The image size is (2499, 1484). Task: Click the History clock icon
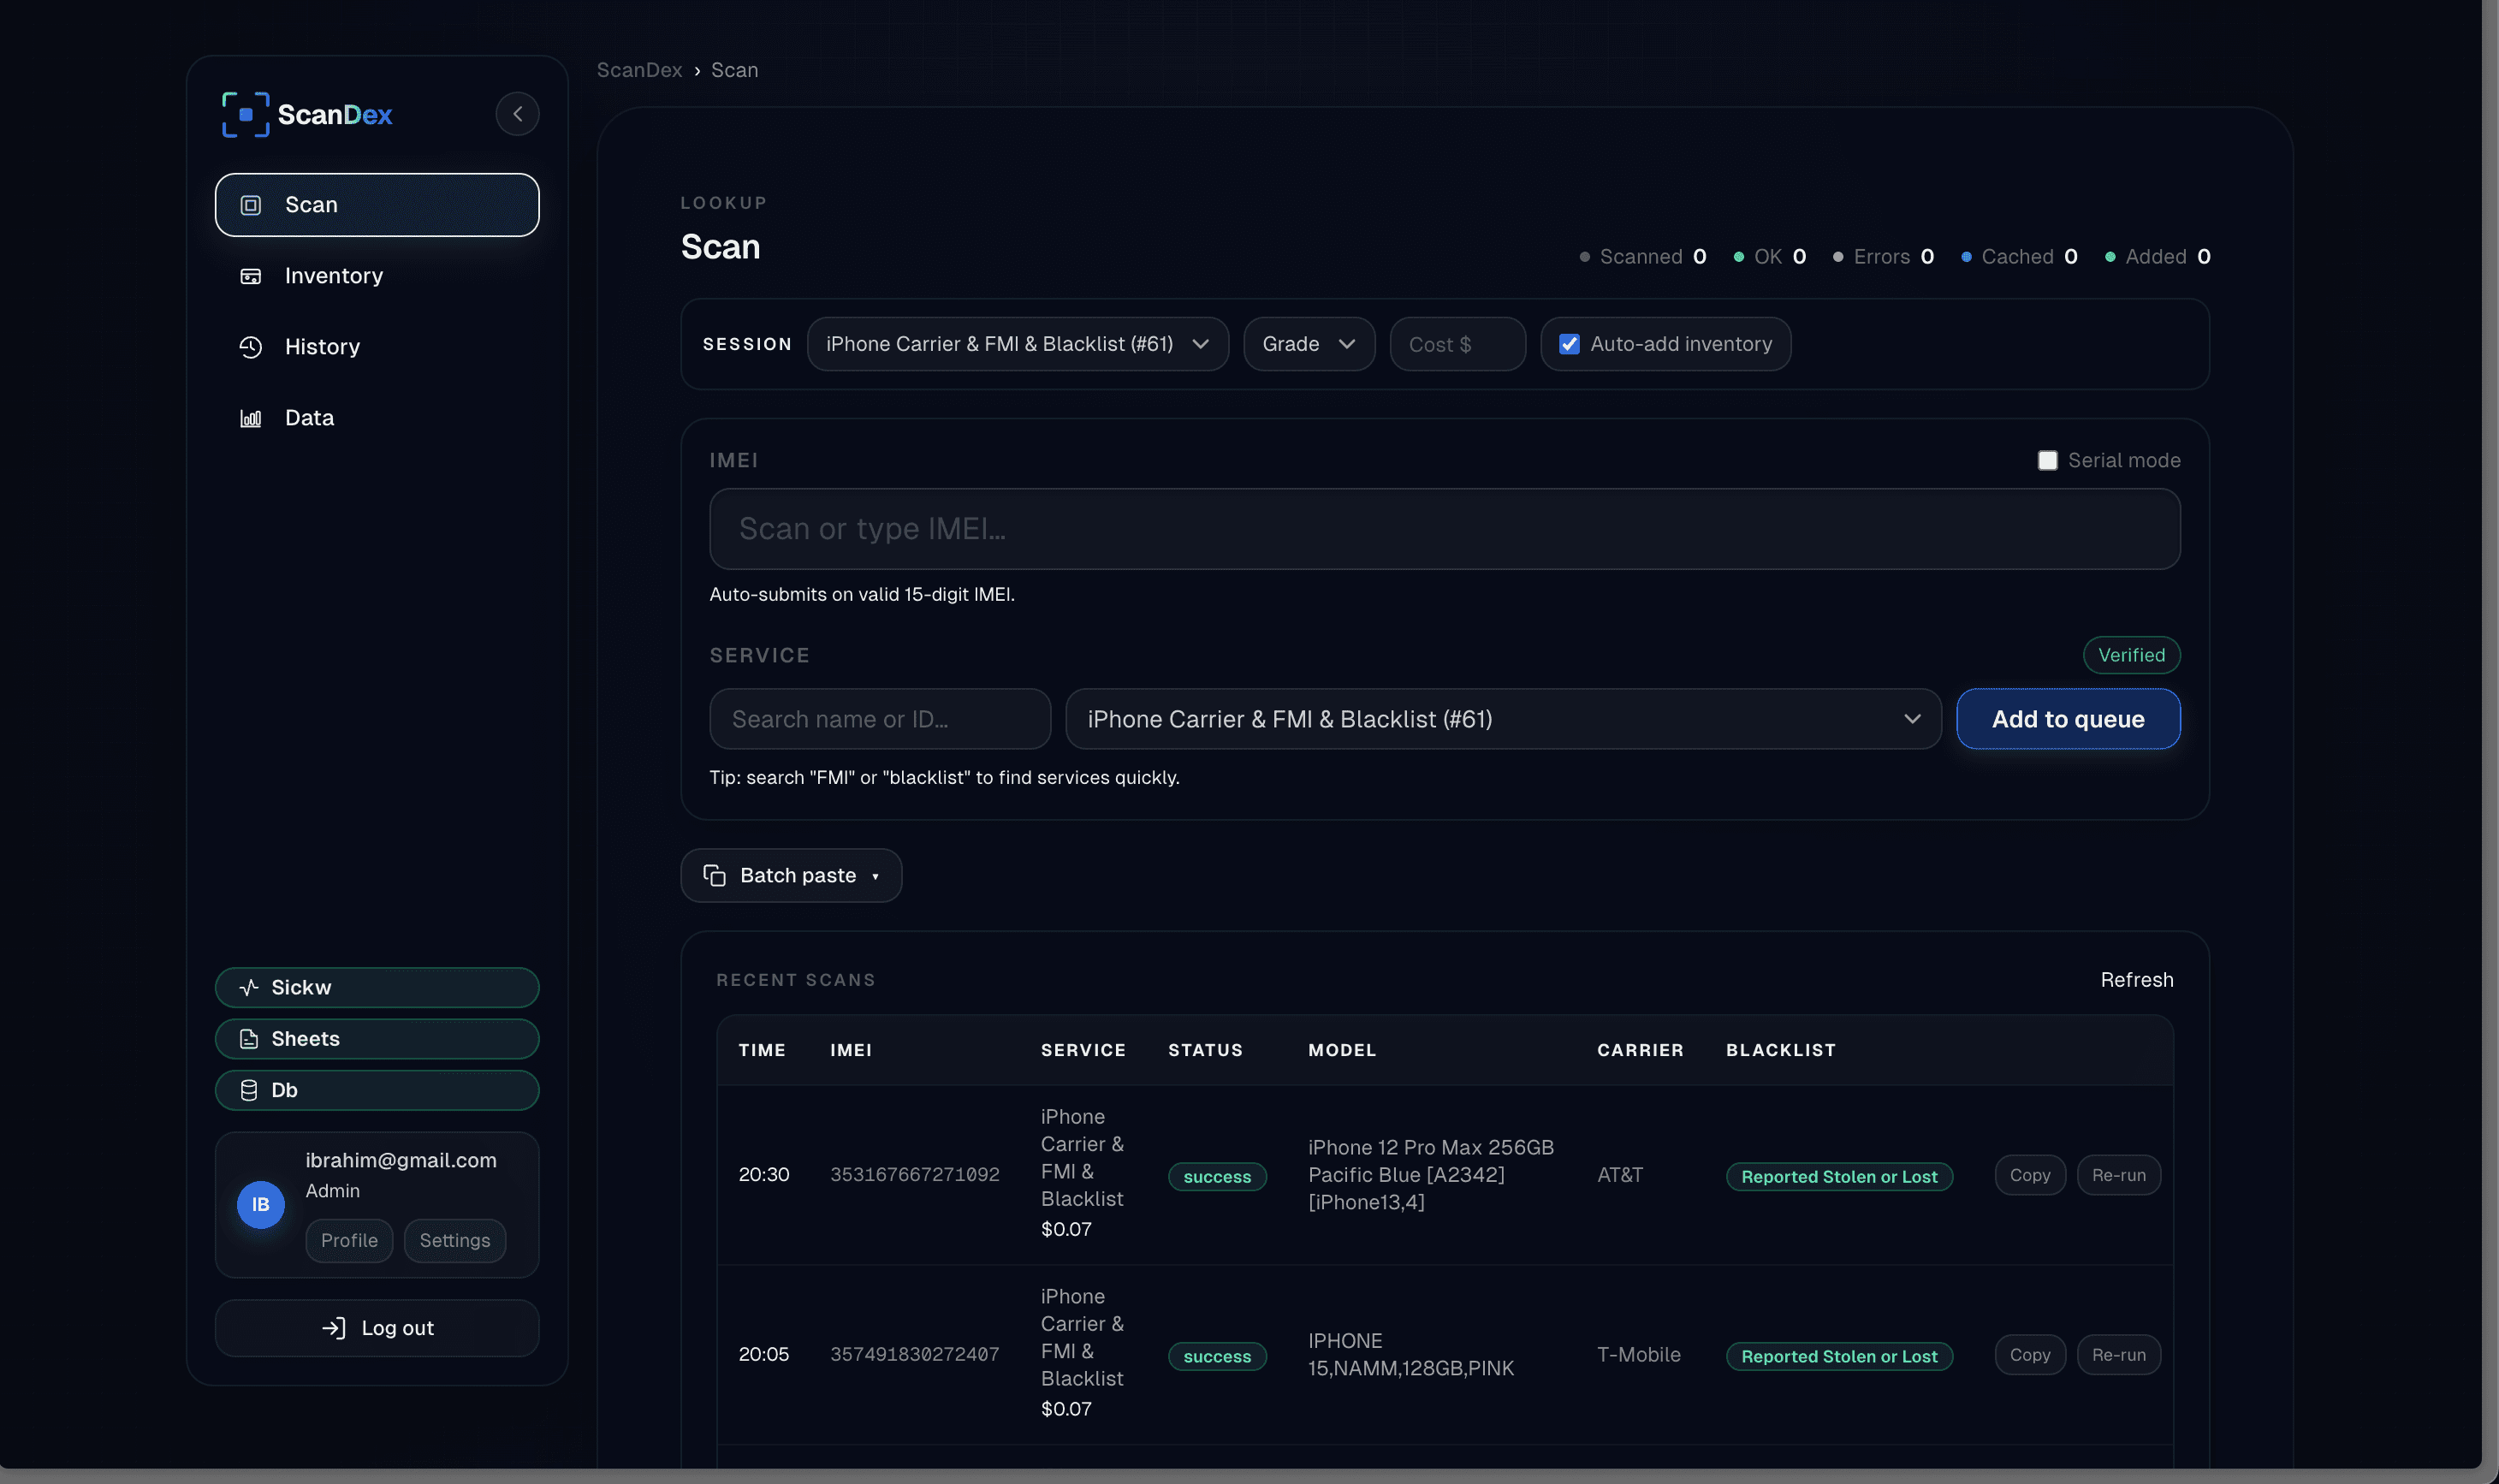[251, 347]
